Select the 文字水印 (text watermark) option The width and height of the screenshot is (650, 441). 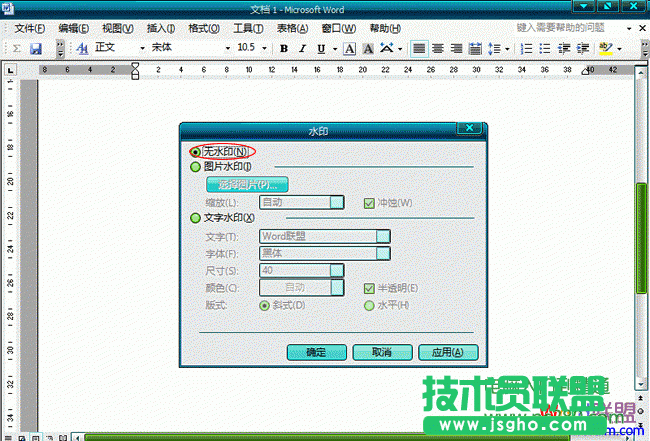195,218
